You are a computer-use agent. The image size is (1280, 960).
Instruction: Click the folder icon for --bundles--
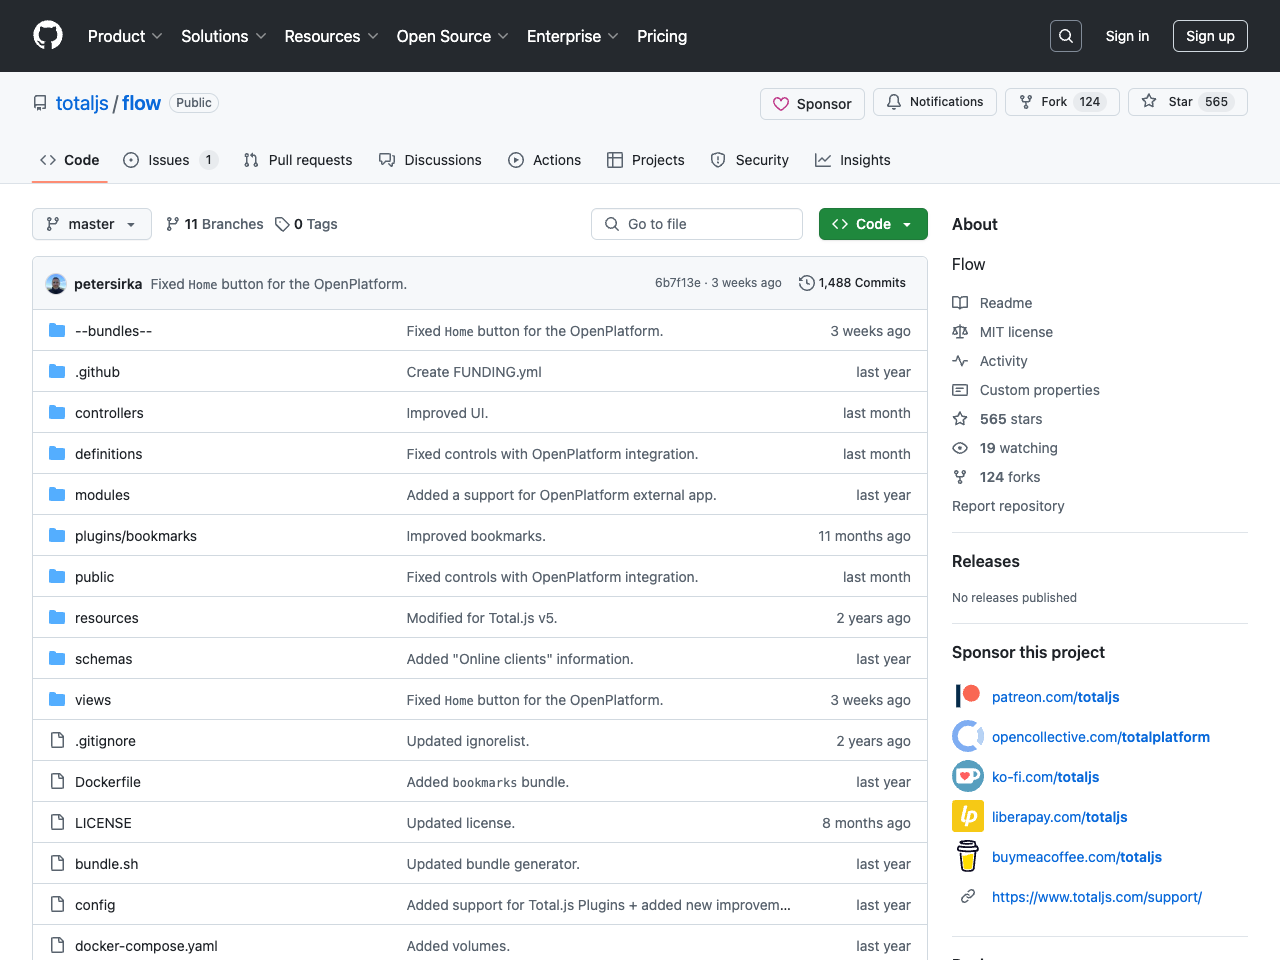(x=57, y=330)
